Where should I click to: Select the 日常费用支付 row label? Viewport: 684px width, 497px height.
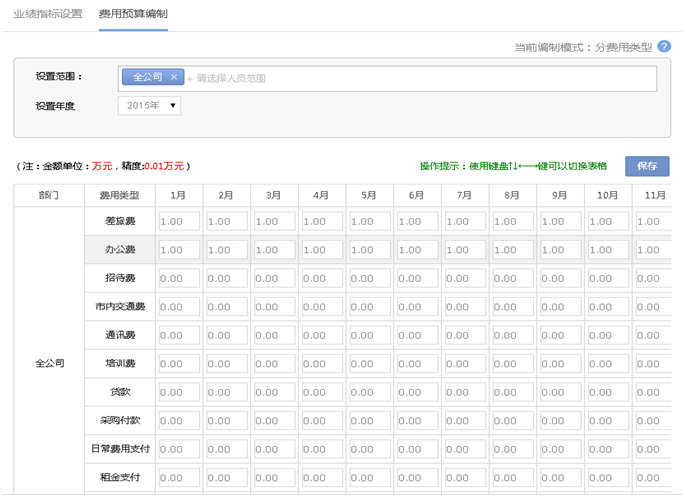pos(120,449)
